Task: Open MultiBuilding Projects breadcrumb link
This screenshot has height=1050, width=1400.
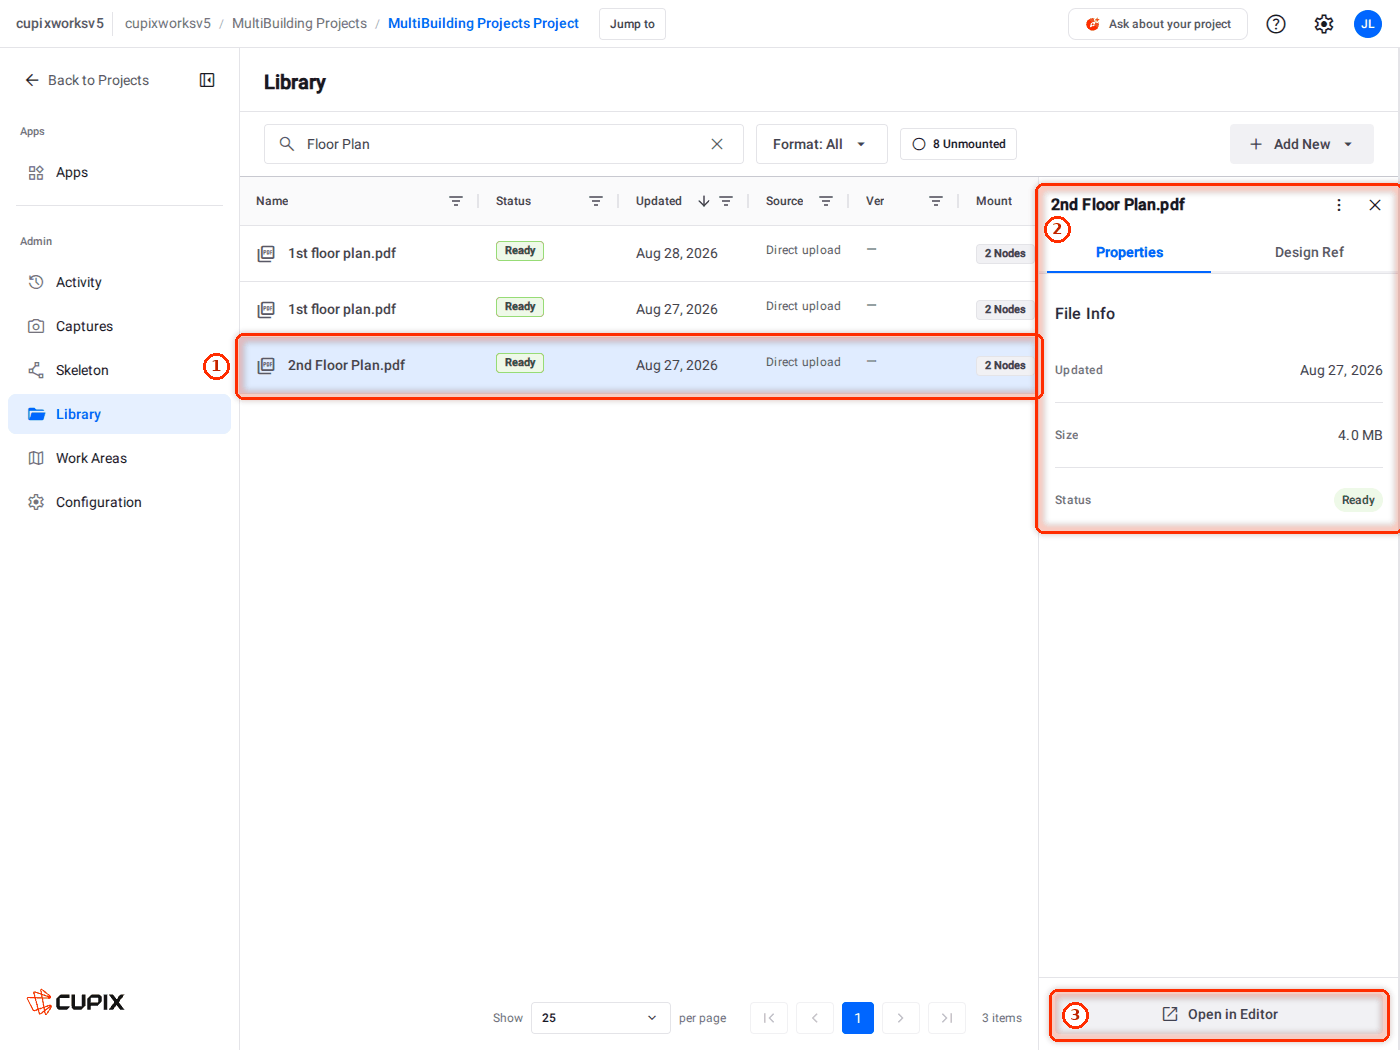Action: [299, 23]
